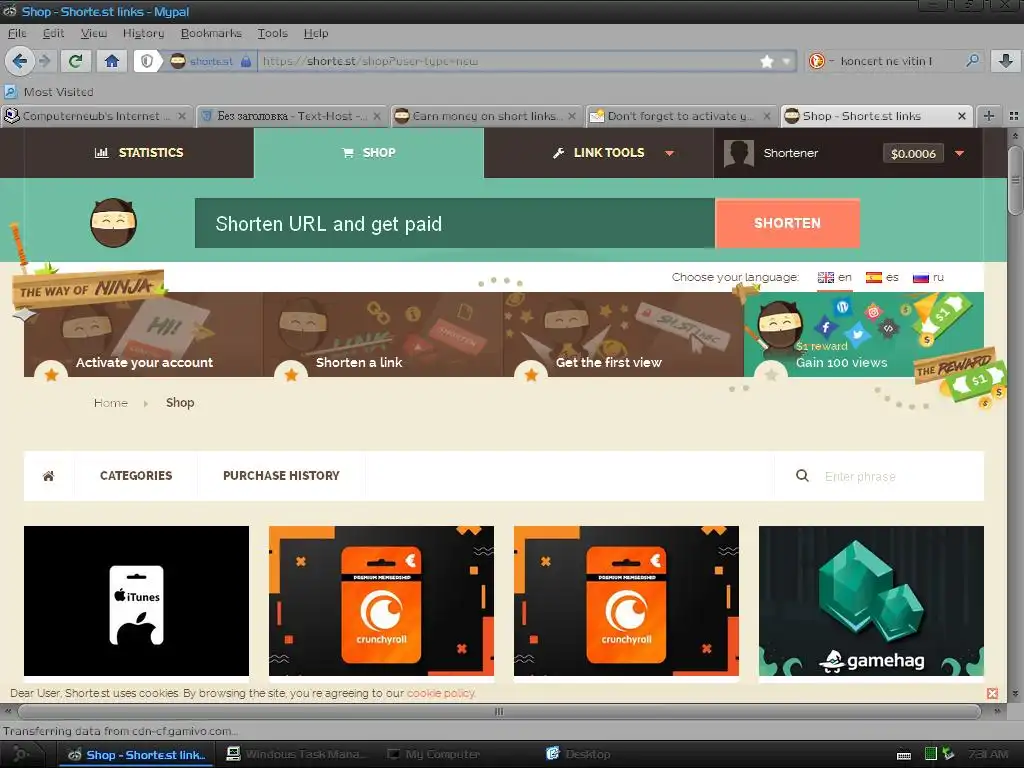Open the STATISTICS section

tap(139, 153)
